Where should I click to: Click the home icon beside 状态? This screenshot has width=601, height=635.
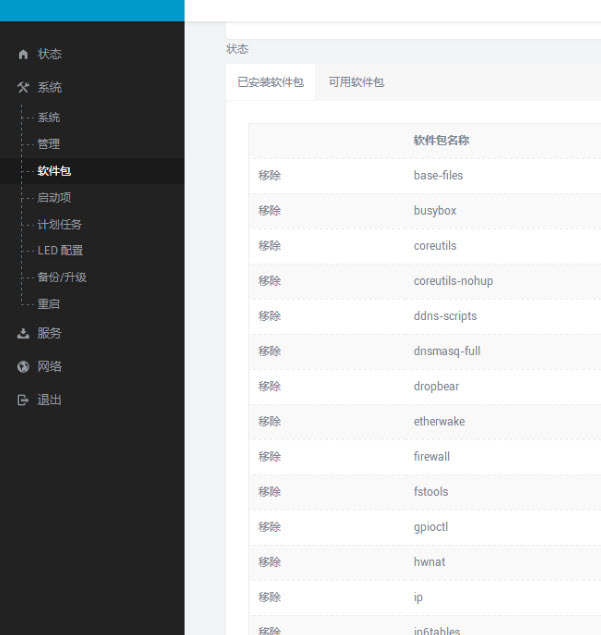[x=23, y=54]
